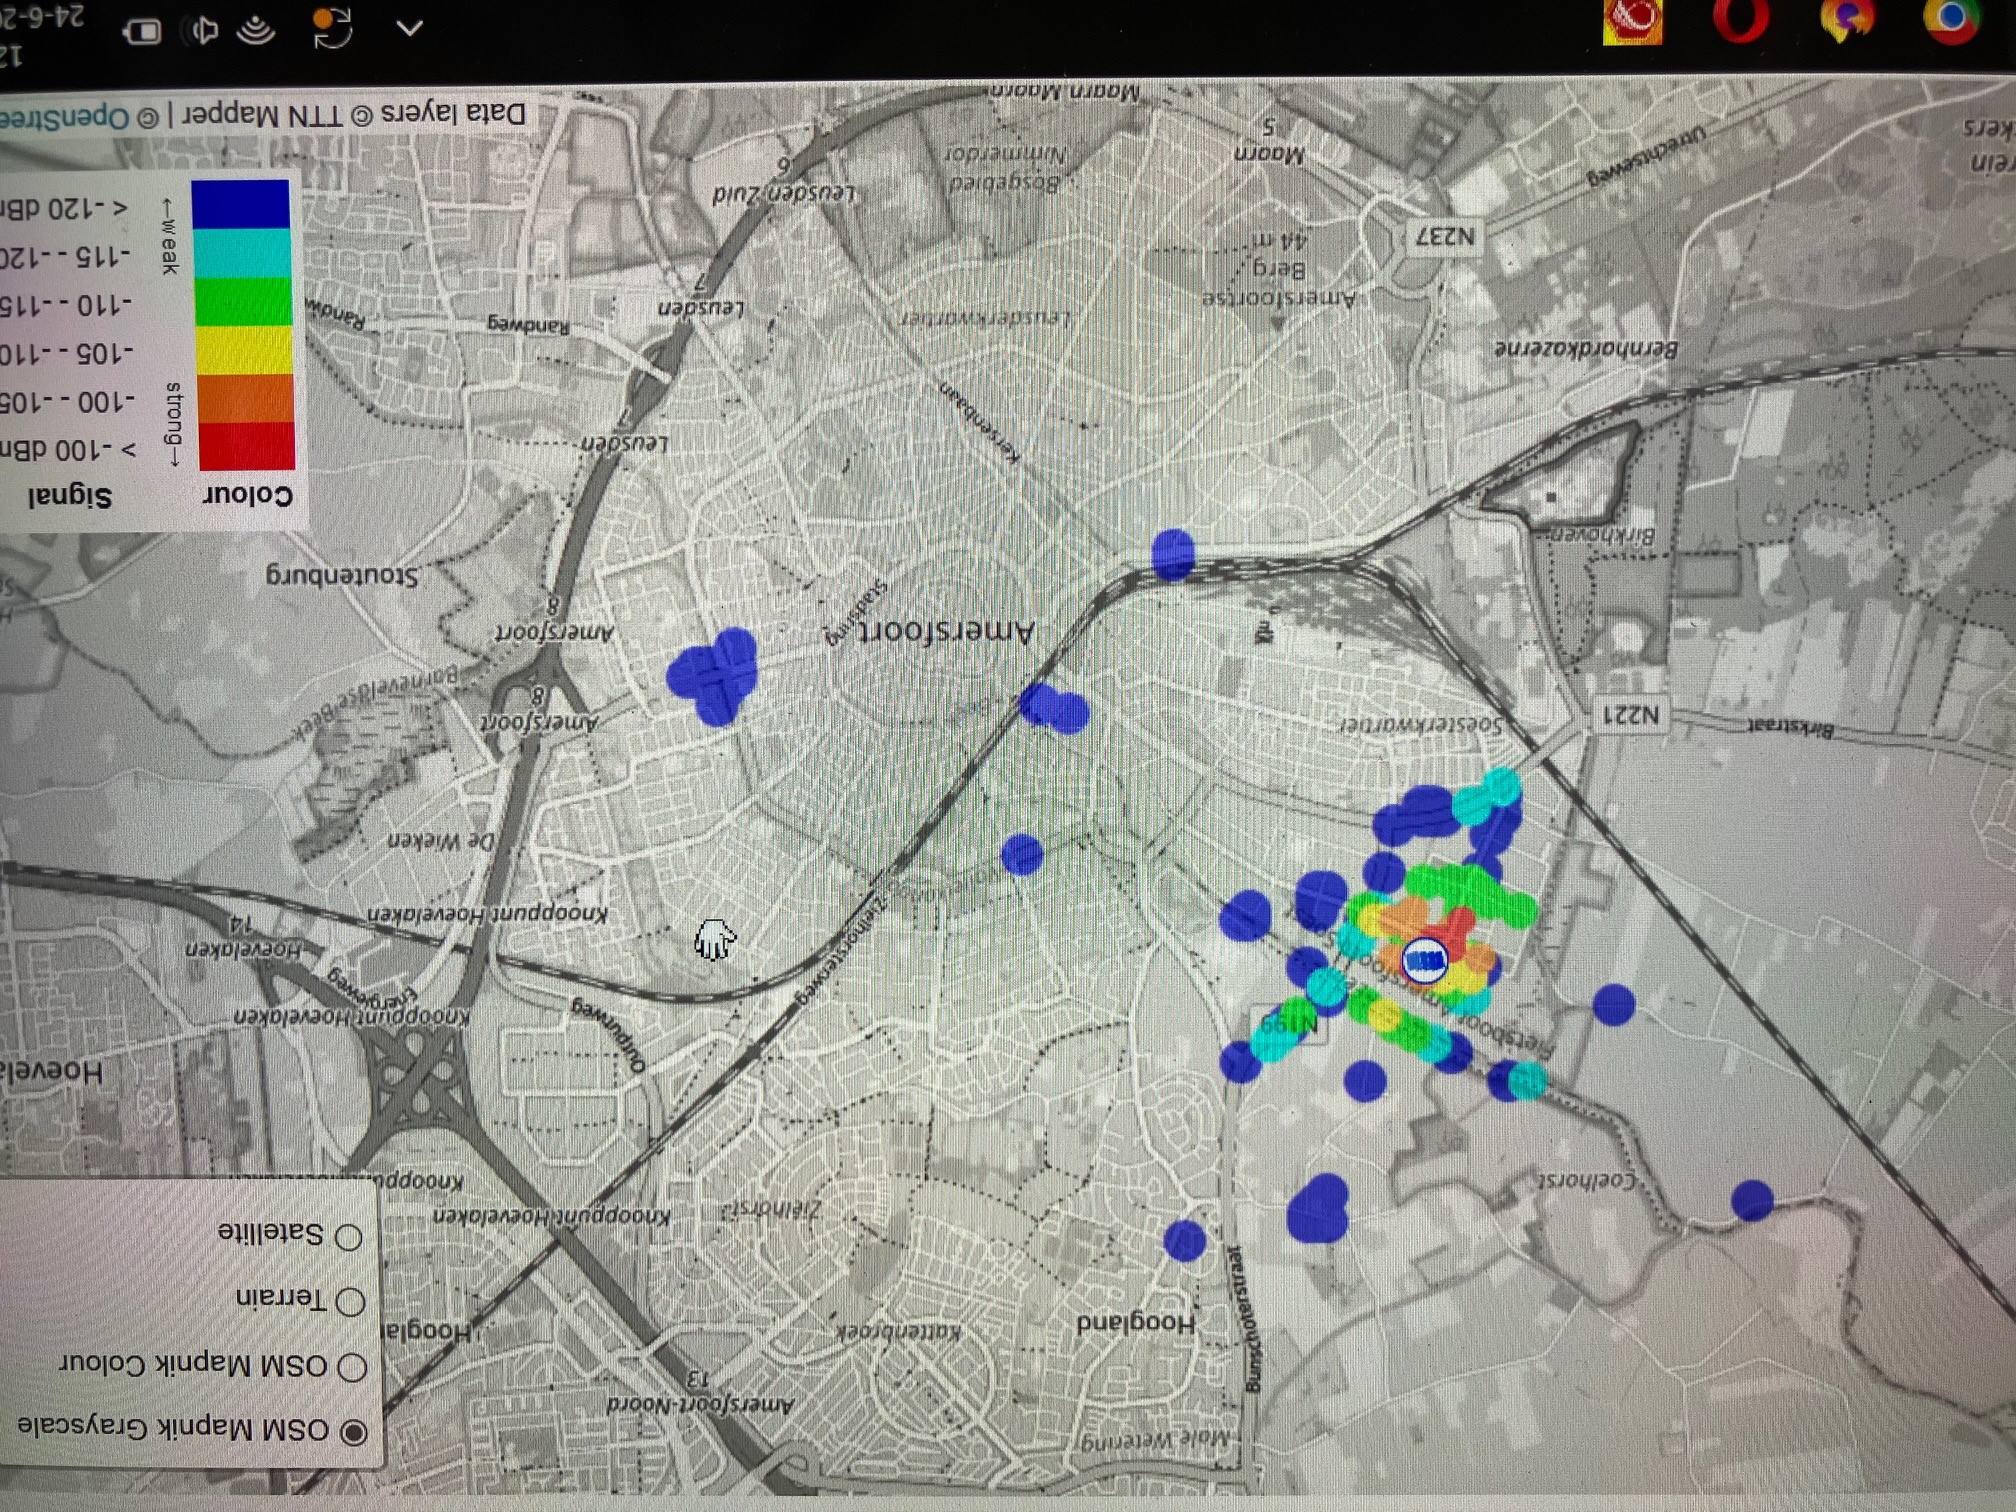Click the 'Signal' legend header
Image resolution: width=2016 pixels, height=1512 pixels.
(70, 495)
